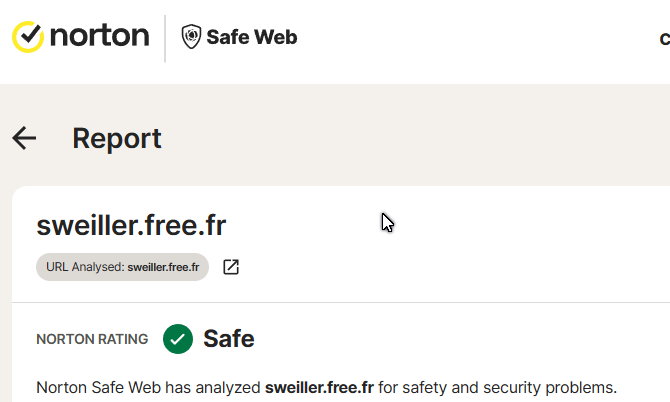Go back using the left arrow icon
The image size is (670, 402).
click(24, 138)
